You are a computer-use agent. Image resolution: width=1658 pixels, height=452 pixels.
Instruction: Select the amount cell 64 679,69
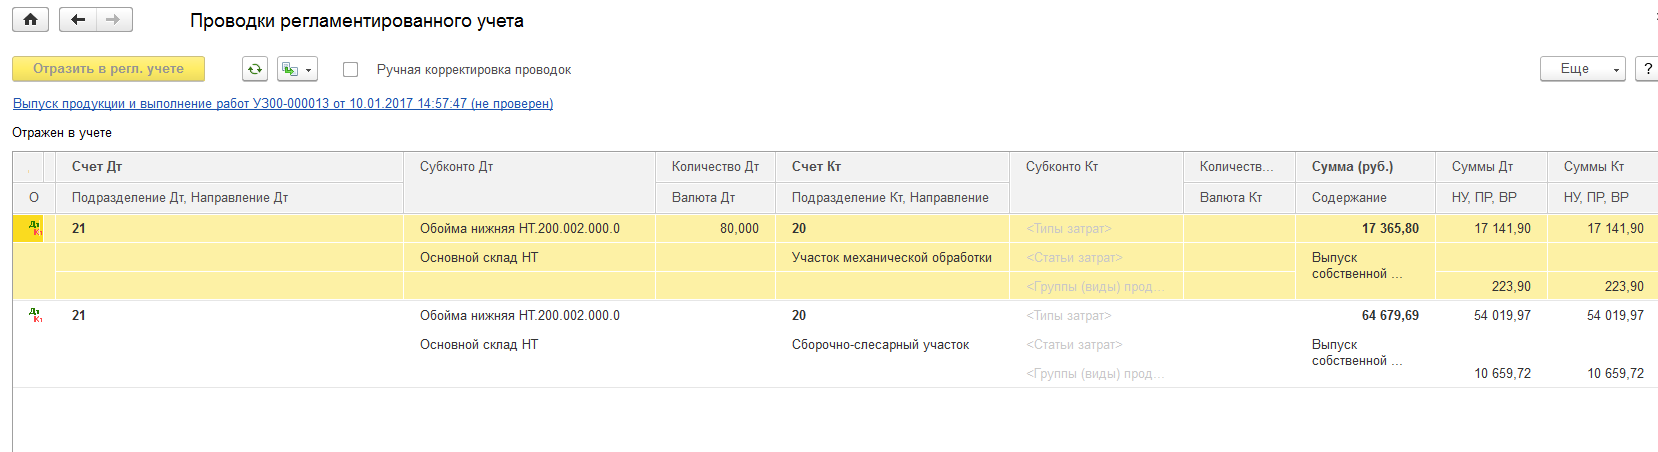point(1389,316)
